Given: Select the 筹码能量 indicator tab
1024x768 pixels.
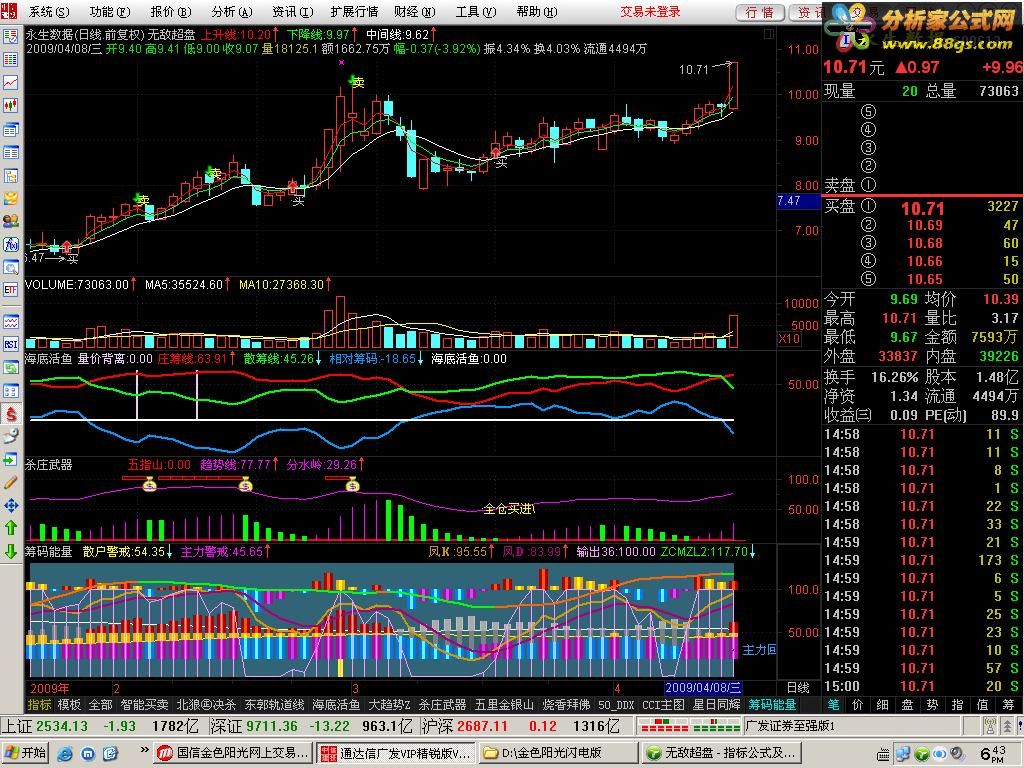Looking at the screenshot, I should [x=773, y=705].
